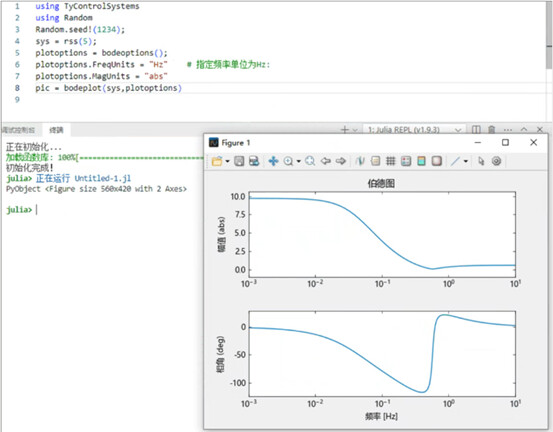The width and height of the screenshot is (553, 432).
Task: Click line number 6 in editor gutter
Action: (17, 65)
